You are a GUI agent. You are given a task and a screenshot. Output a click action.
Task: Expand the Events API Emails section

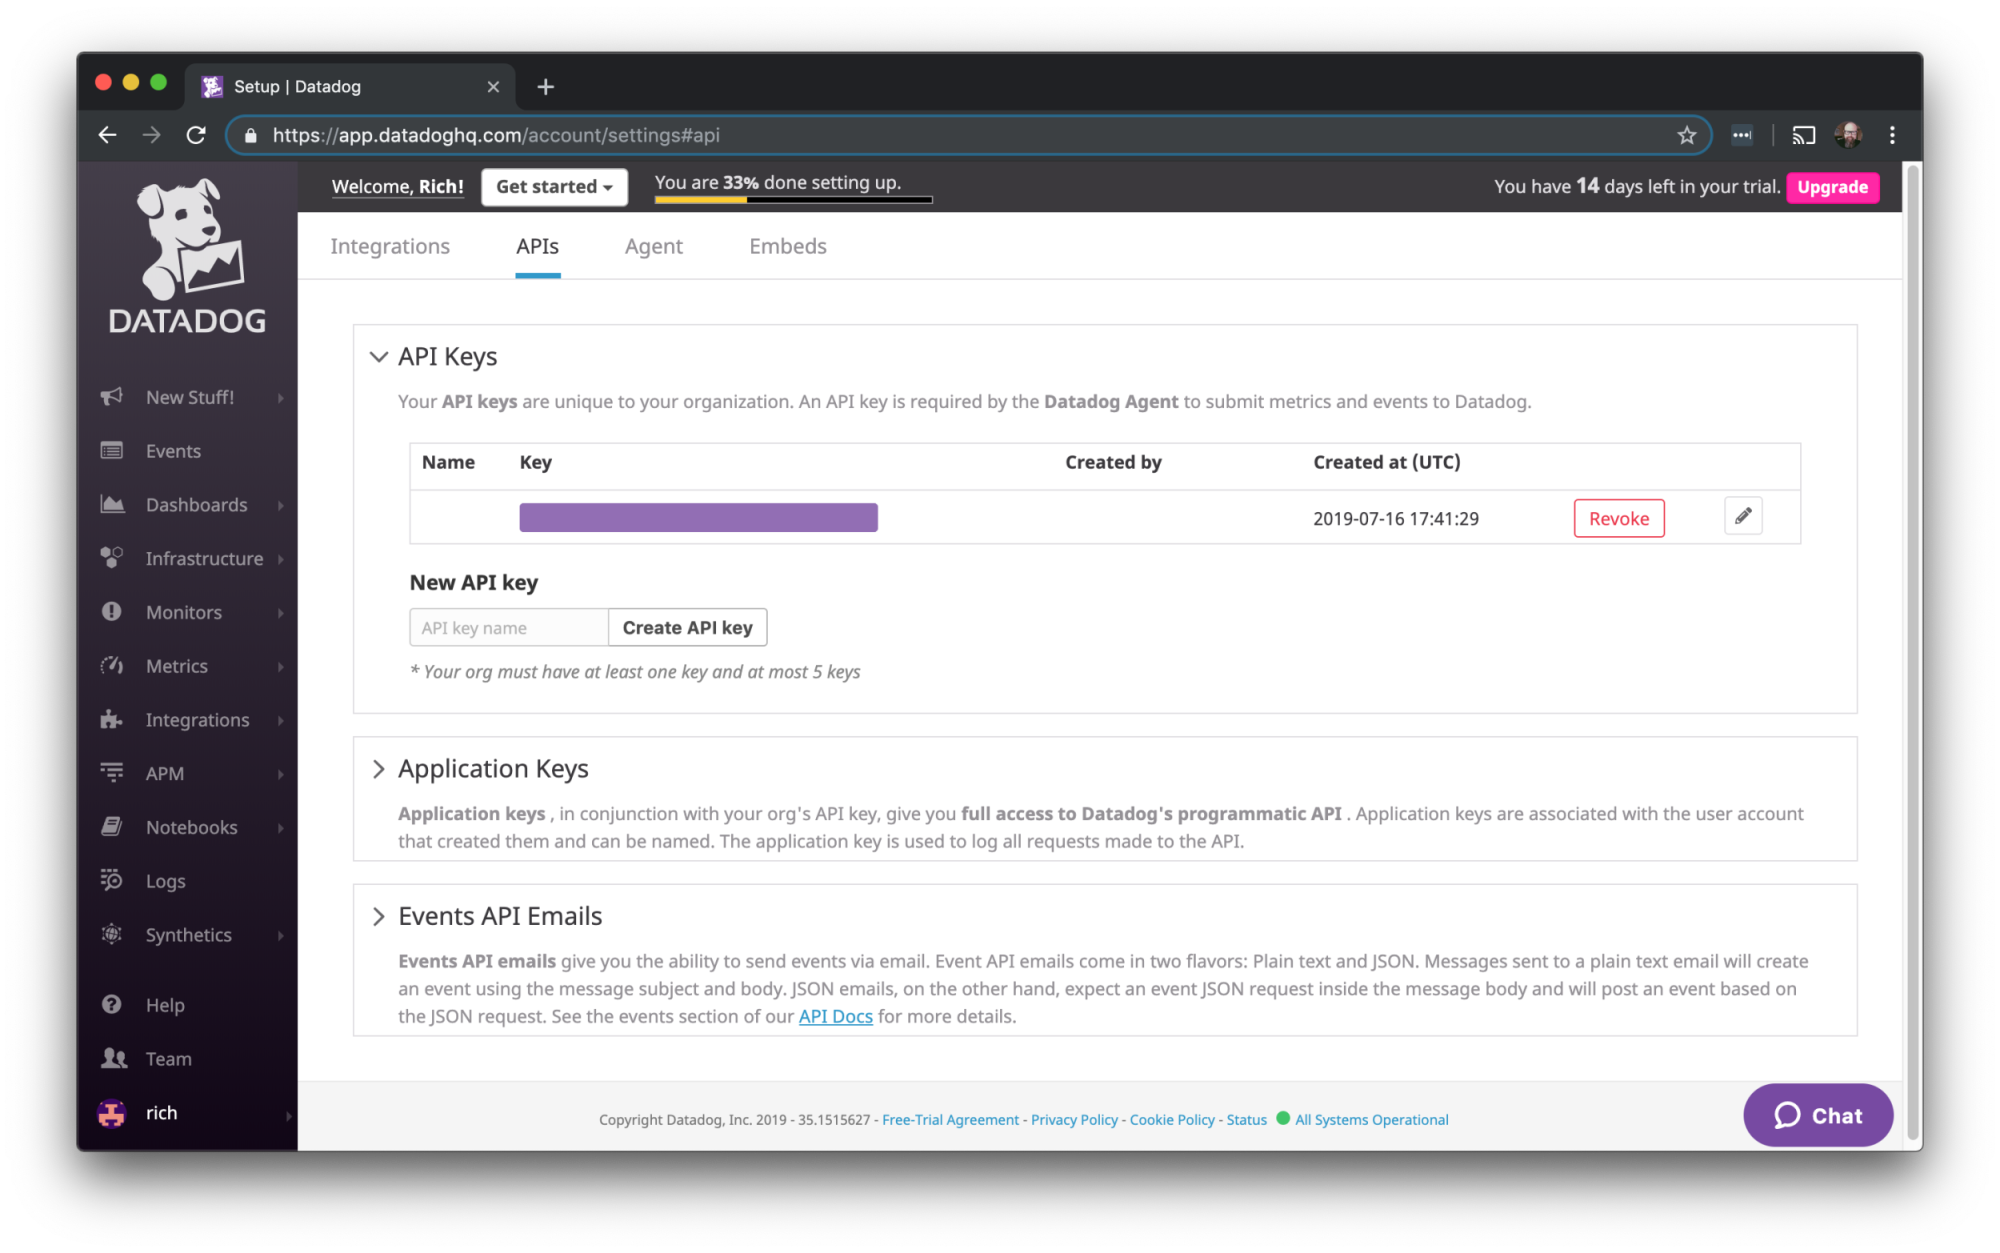pyautogui.click(x=378, y=915)
